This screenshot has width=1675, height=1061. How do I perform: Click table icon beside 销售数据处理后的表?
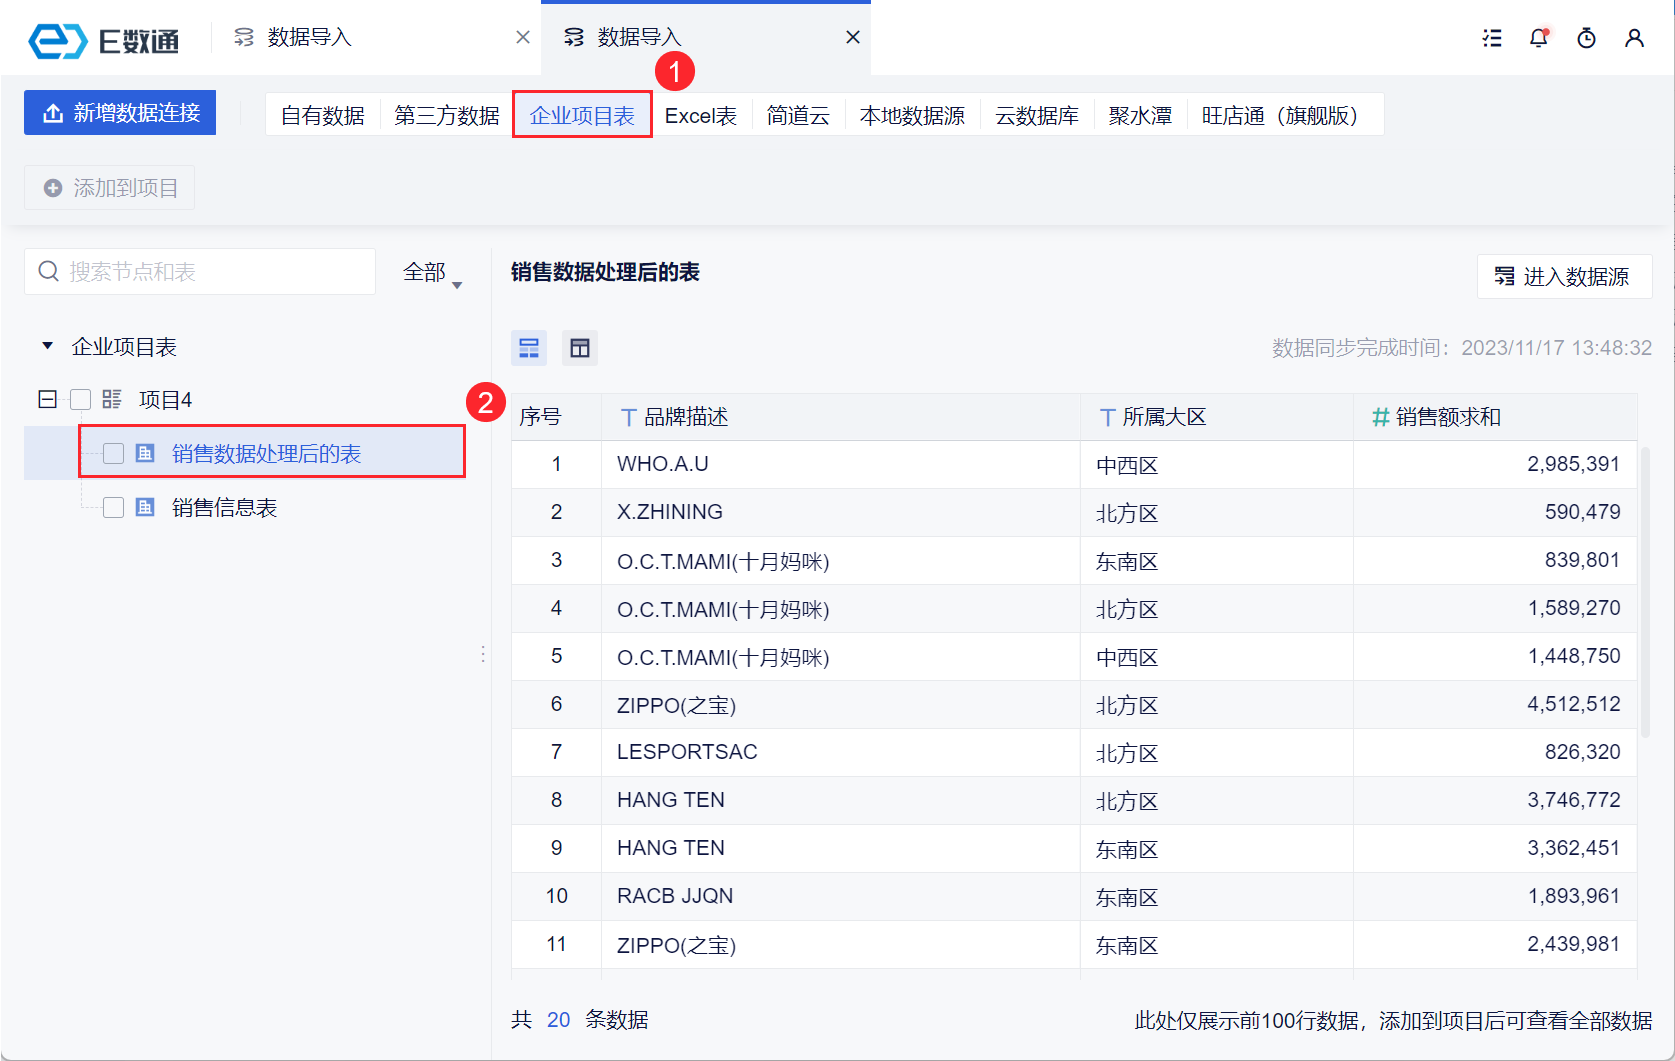145,453
